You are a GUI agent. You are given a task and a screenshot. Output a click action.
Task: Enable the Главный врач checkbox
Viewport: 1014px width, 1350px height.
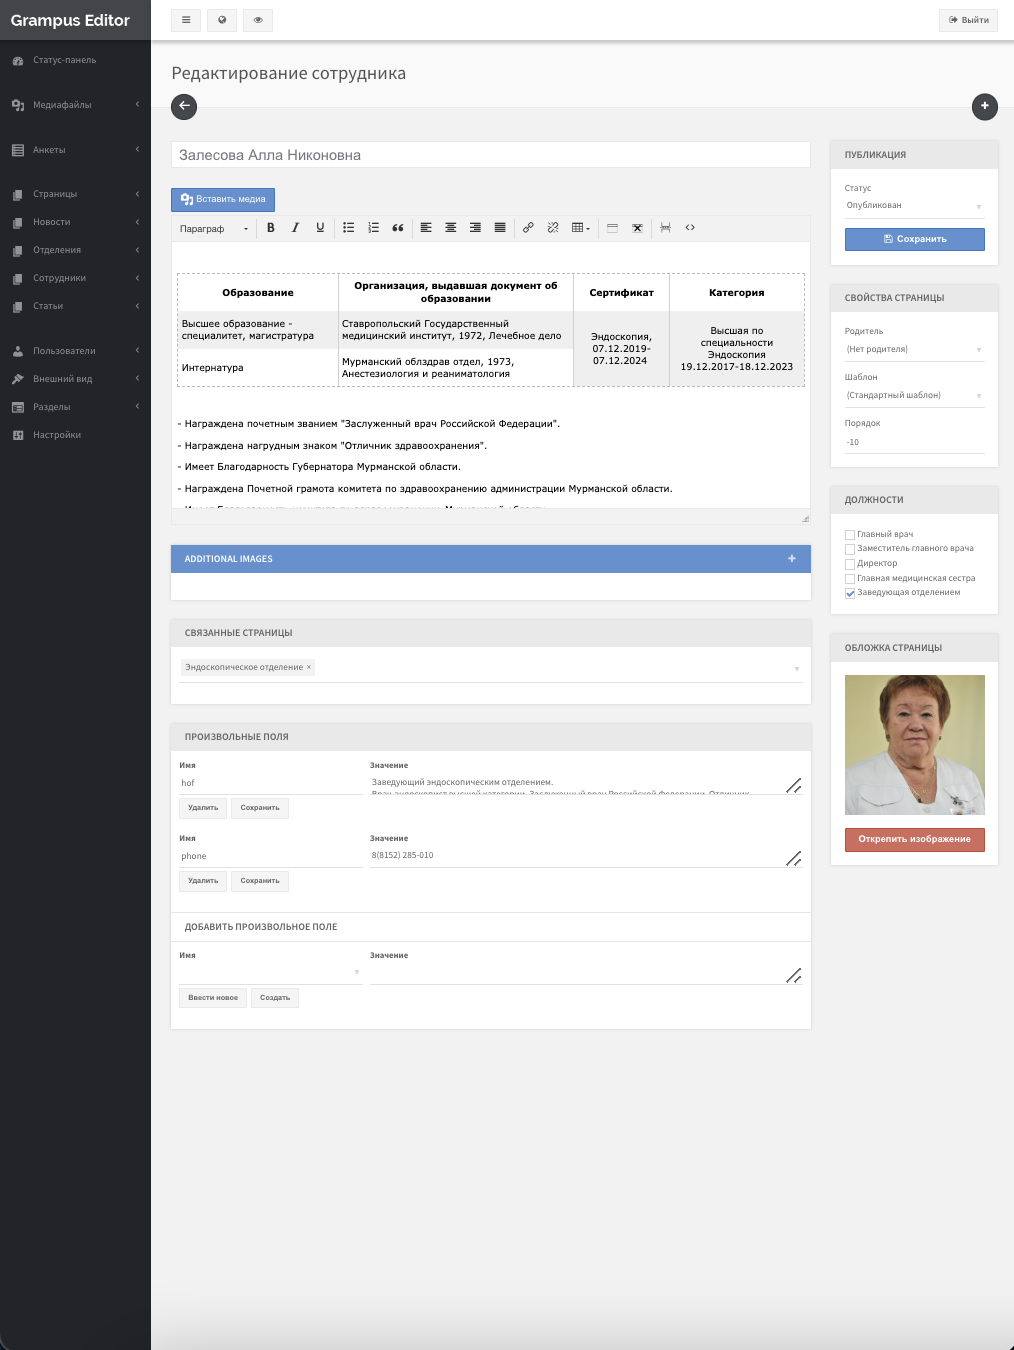click(850, 535)
